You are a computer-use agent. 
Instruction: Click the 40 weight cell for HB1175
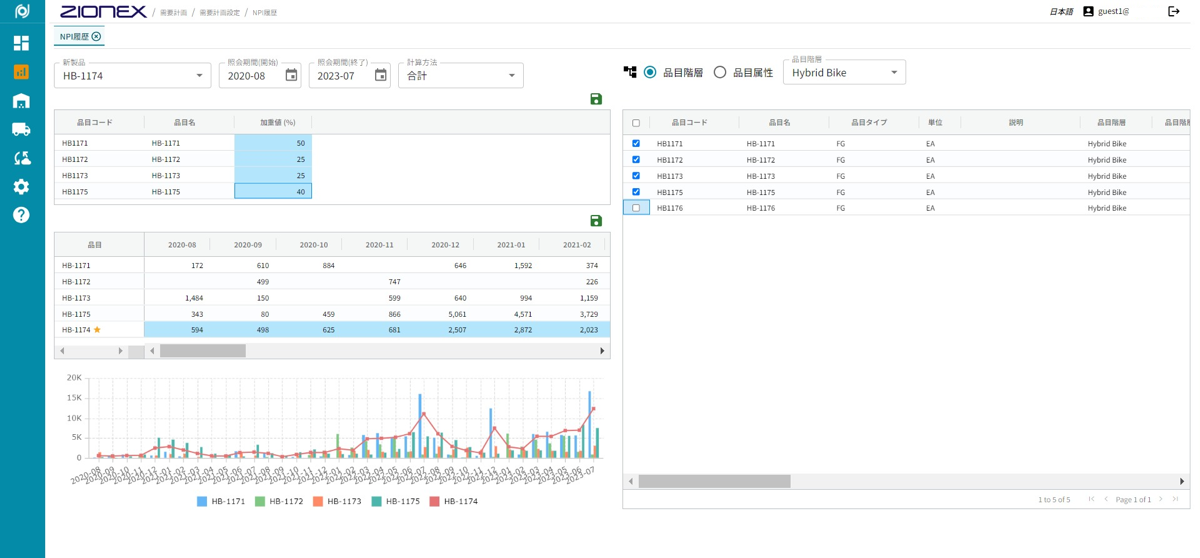273,191
